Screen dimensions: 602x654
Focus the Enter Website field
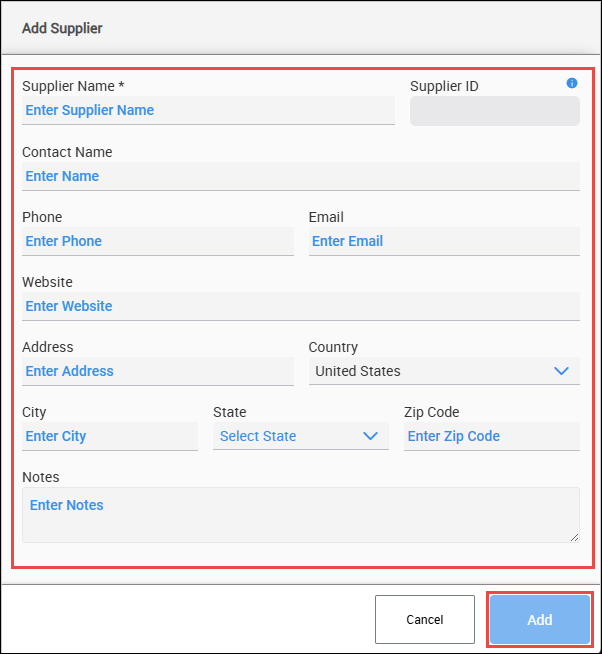(x=300, y=306)
